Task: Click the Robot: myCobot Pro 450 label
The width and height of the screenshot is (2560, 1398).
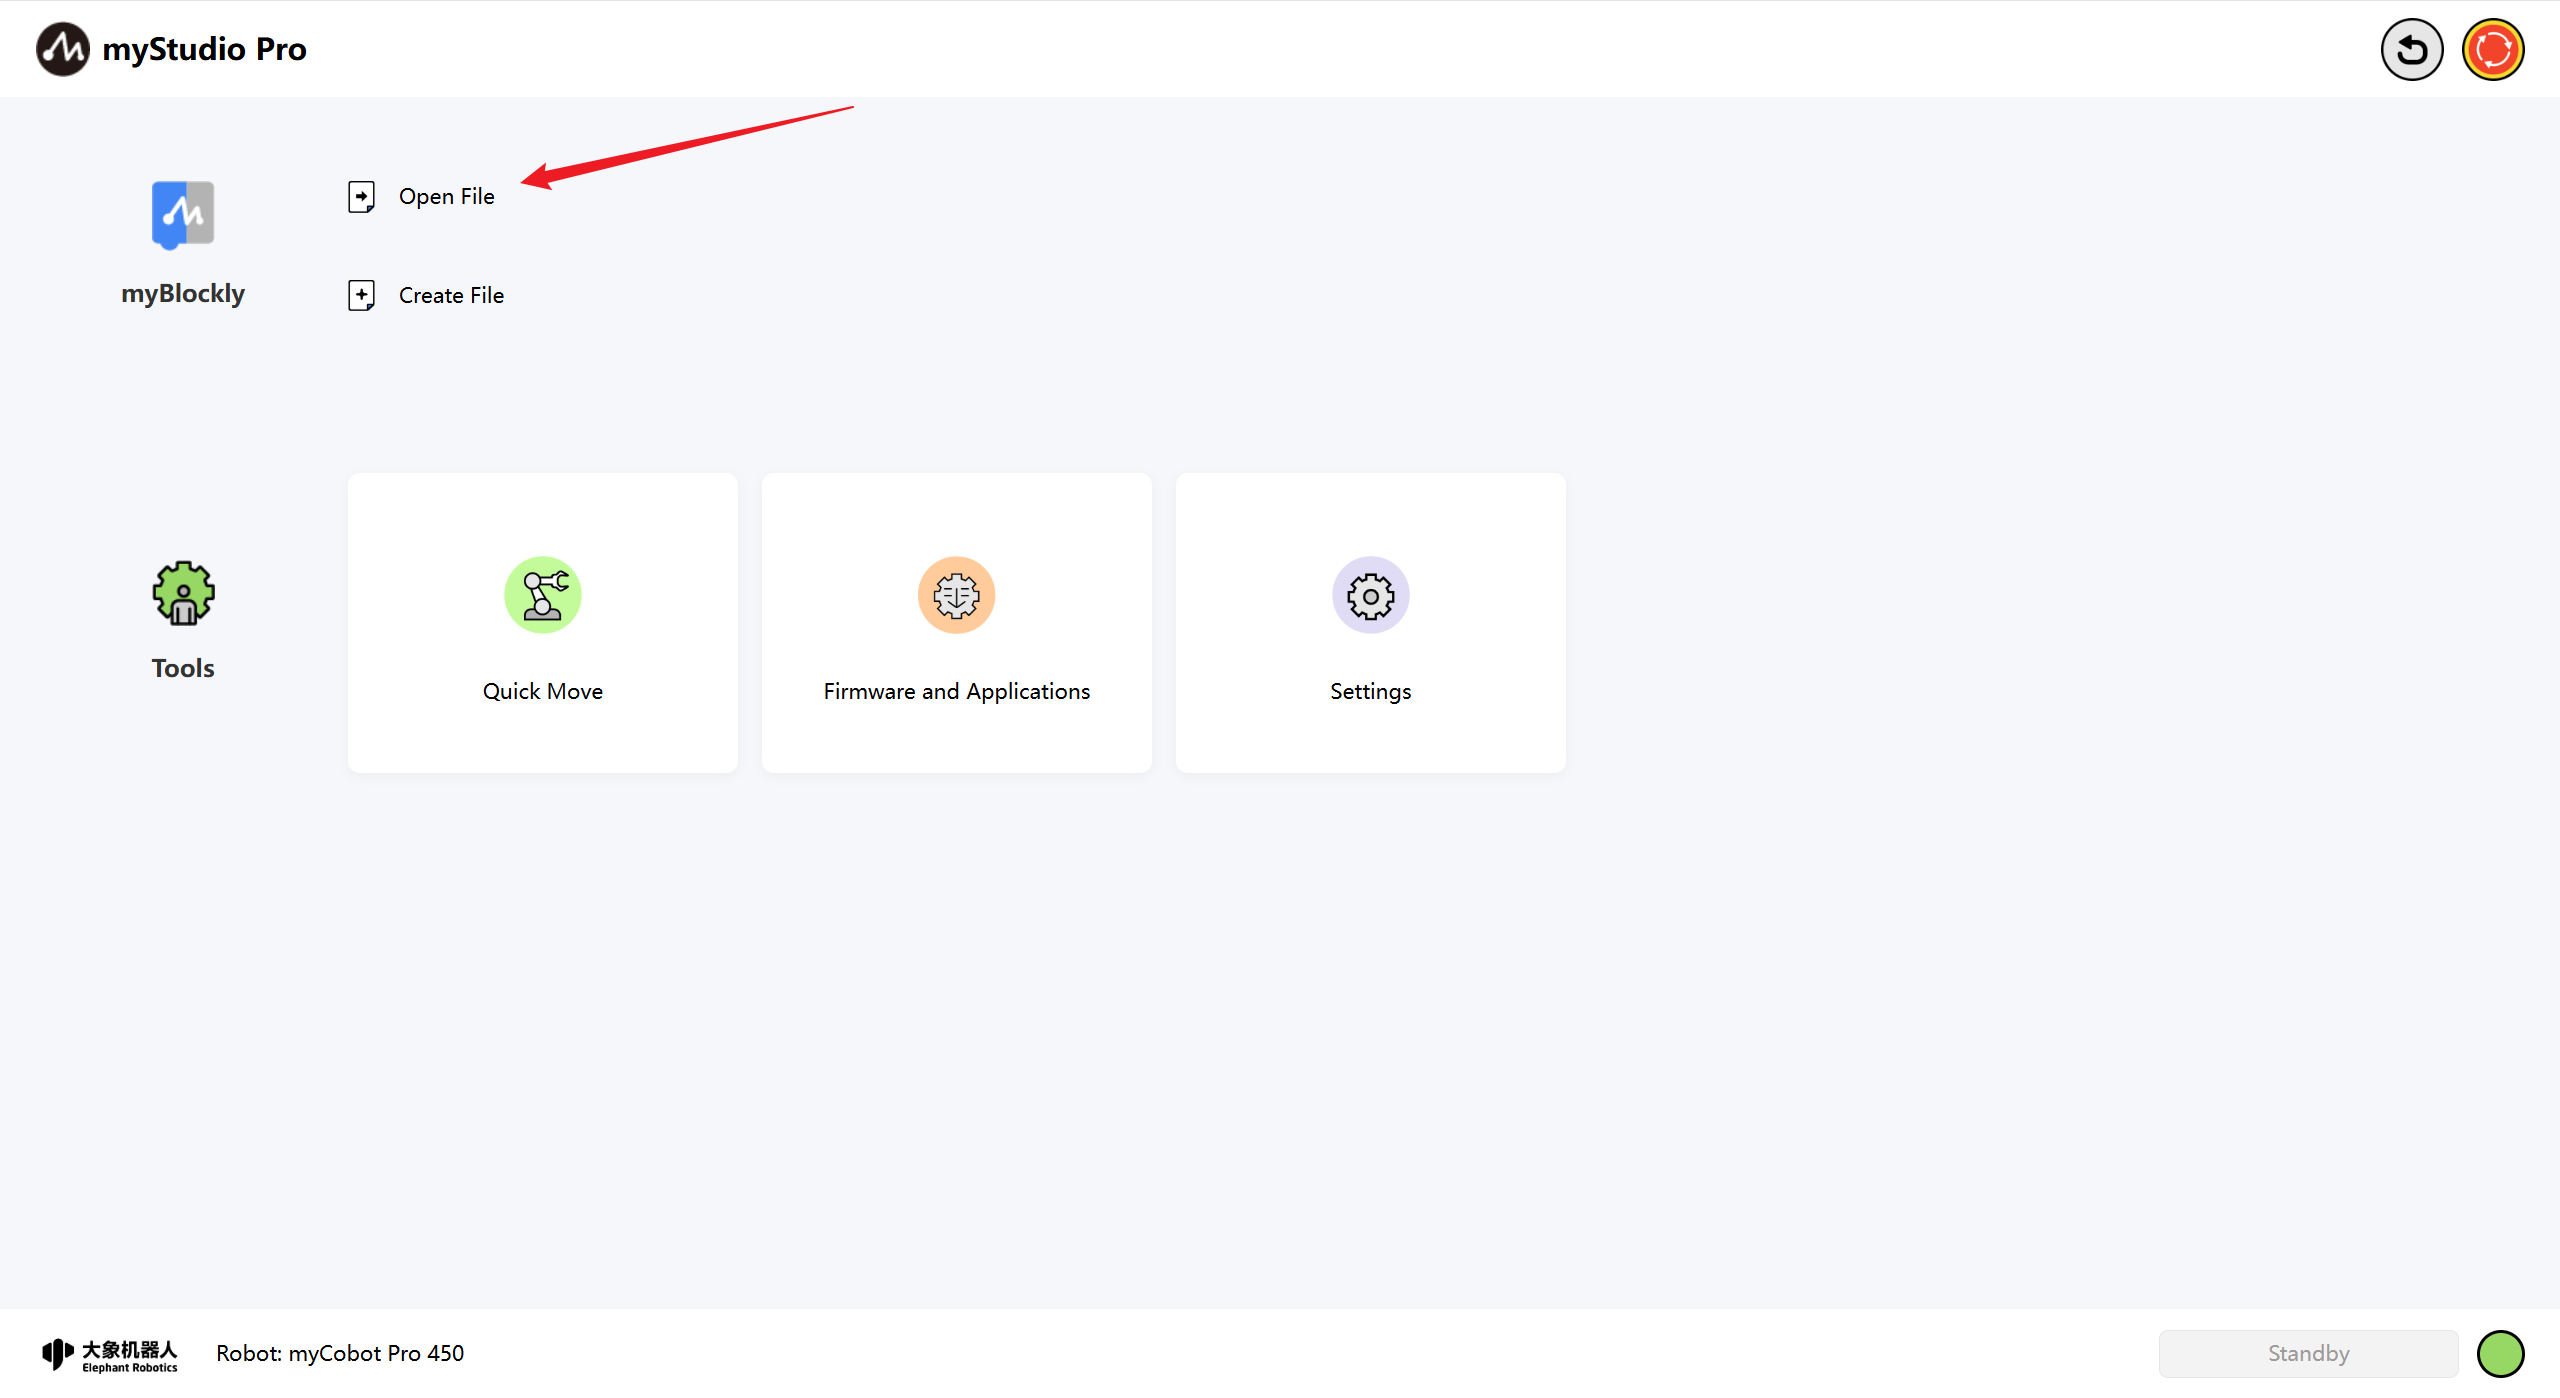Action: 340,1353
